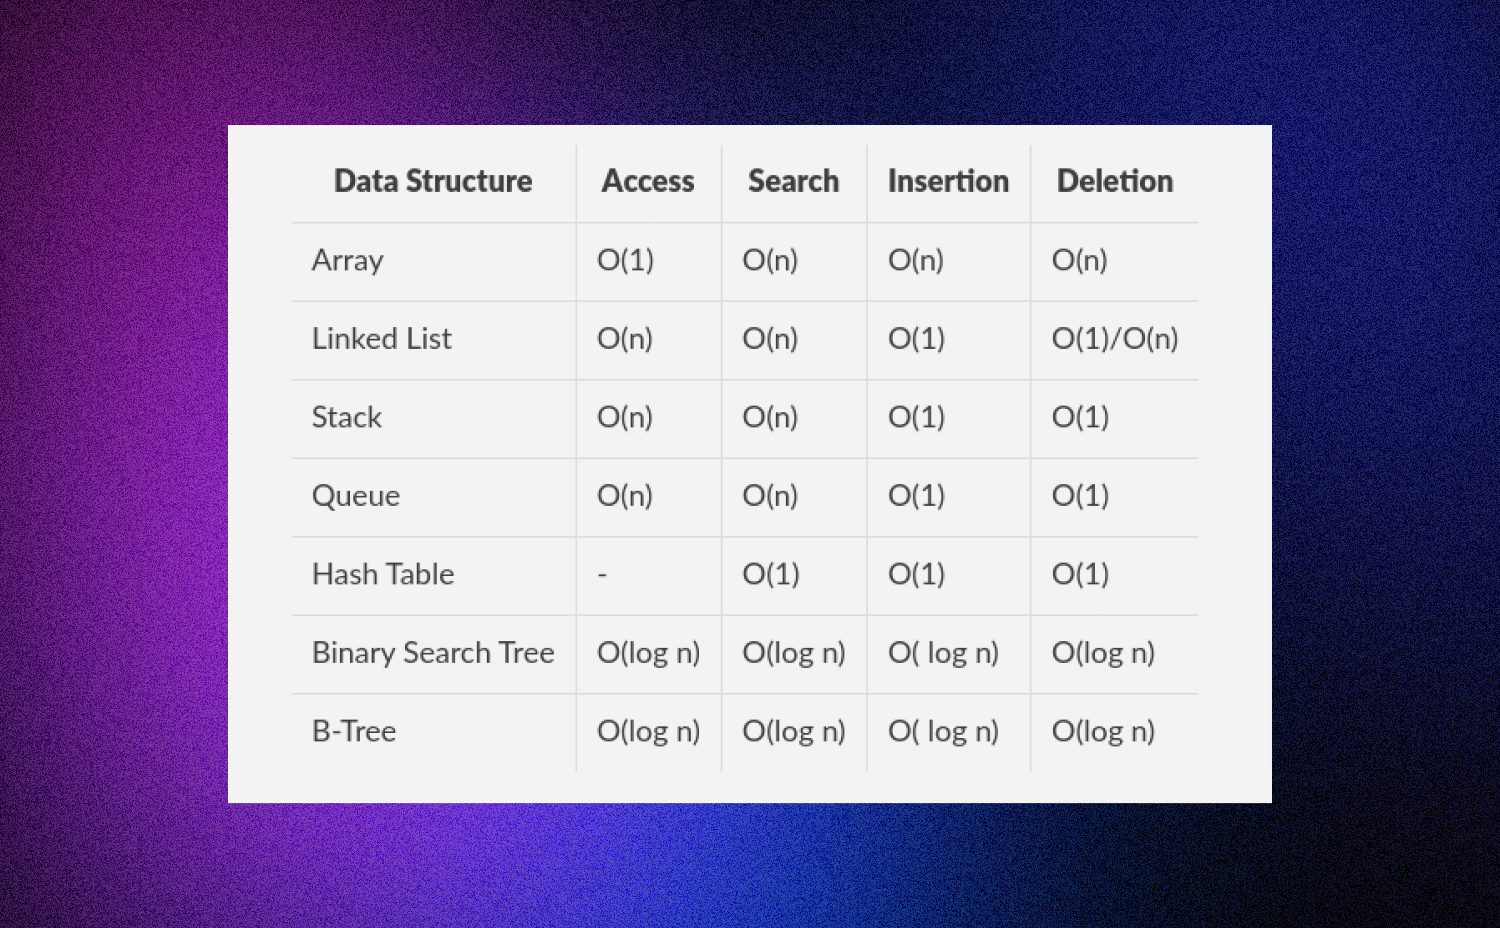Viewport: 1500px width, 928px height.
Task: Select the Deletion column header
Action: (x=1115, y=181)
